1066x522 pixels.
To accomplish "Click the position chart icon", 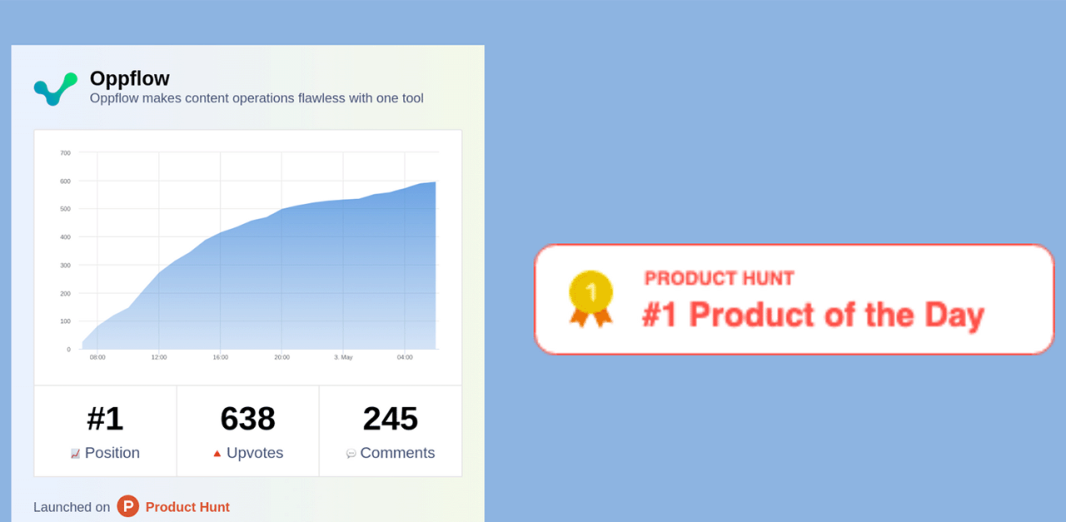I will [75, 453].
